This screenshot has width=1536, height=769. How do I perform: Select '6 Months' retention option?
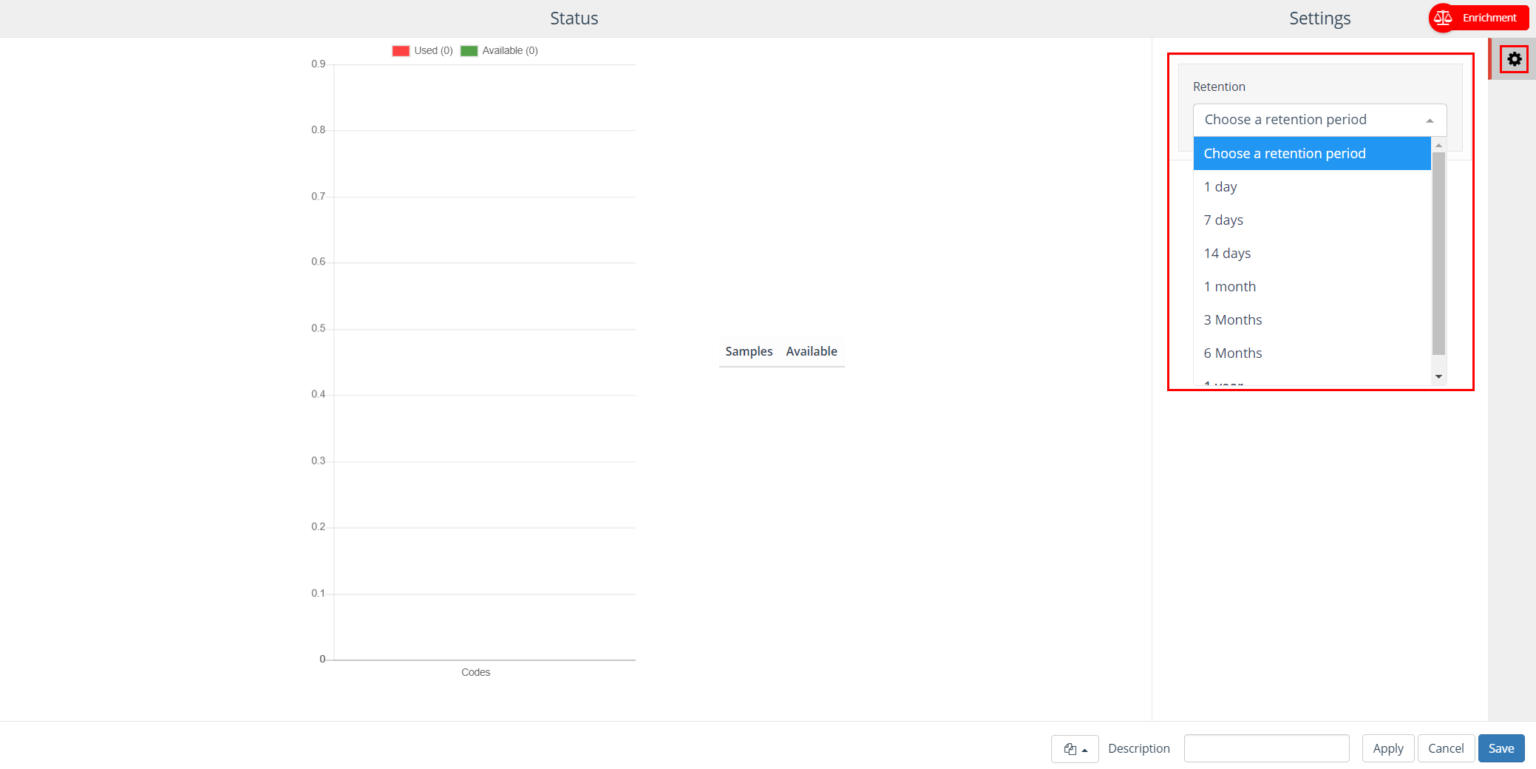[x=1232, y=353]
